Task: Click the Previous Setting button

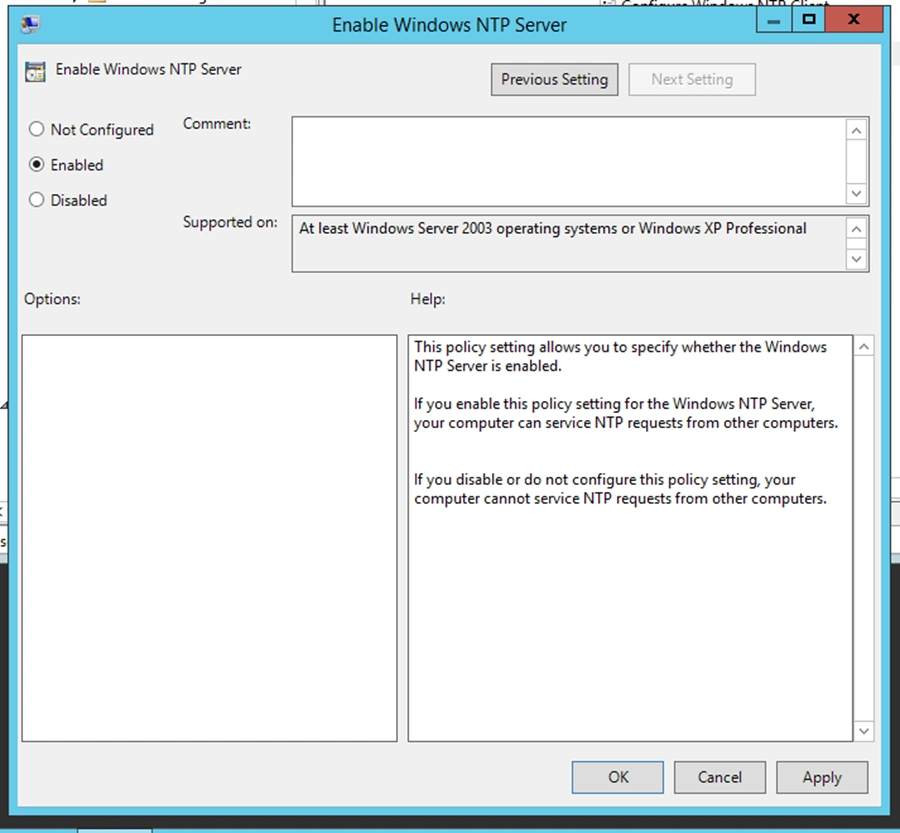Action: click(x=554, y=79)
